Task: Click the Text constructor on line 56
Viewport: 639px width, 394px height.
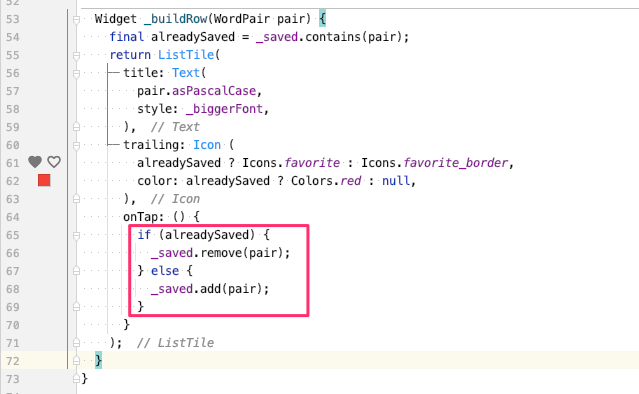Action: [185, 73]
